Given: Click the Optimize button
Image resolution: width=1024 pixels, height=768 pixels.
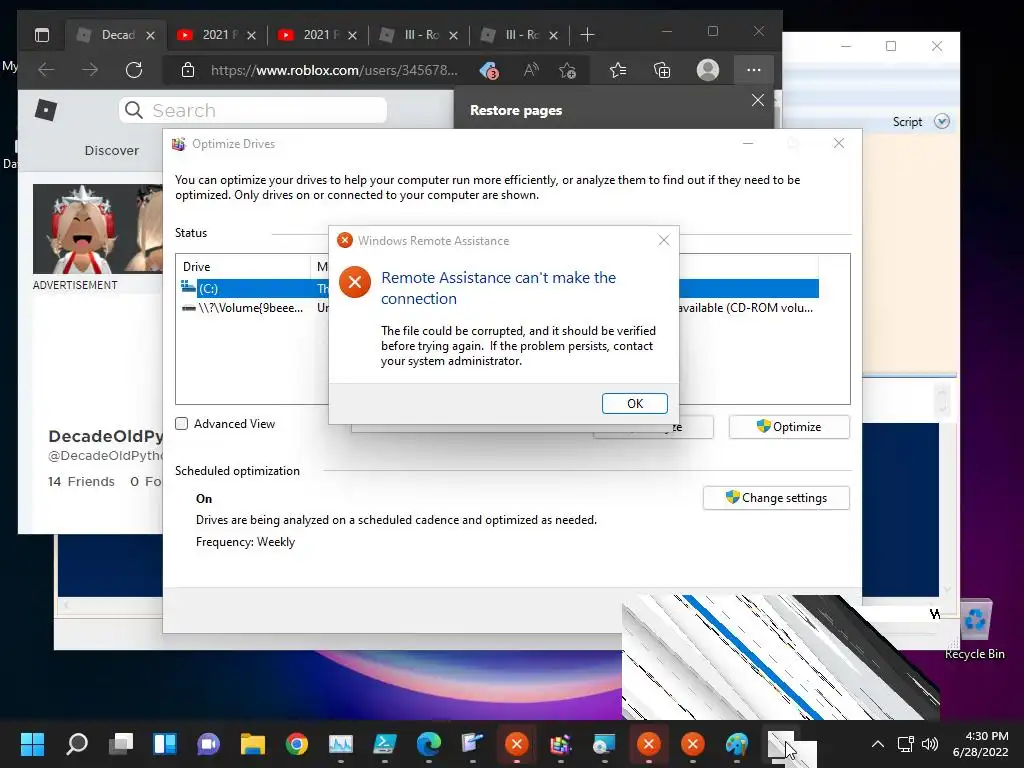Looking at the screenshot, I should tap(789, 426).
